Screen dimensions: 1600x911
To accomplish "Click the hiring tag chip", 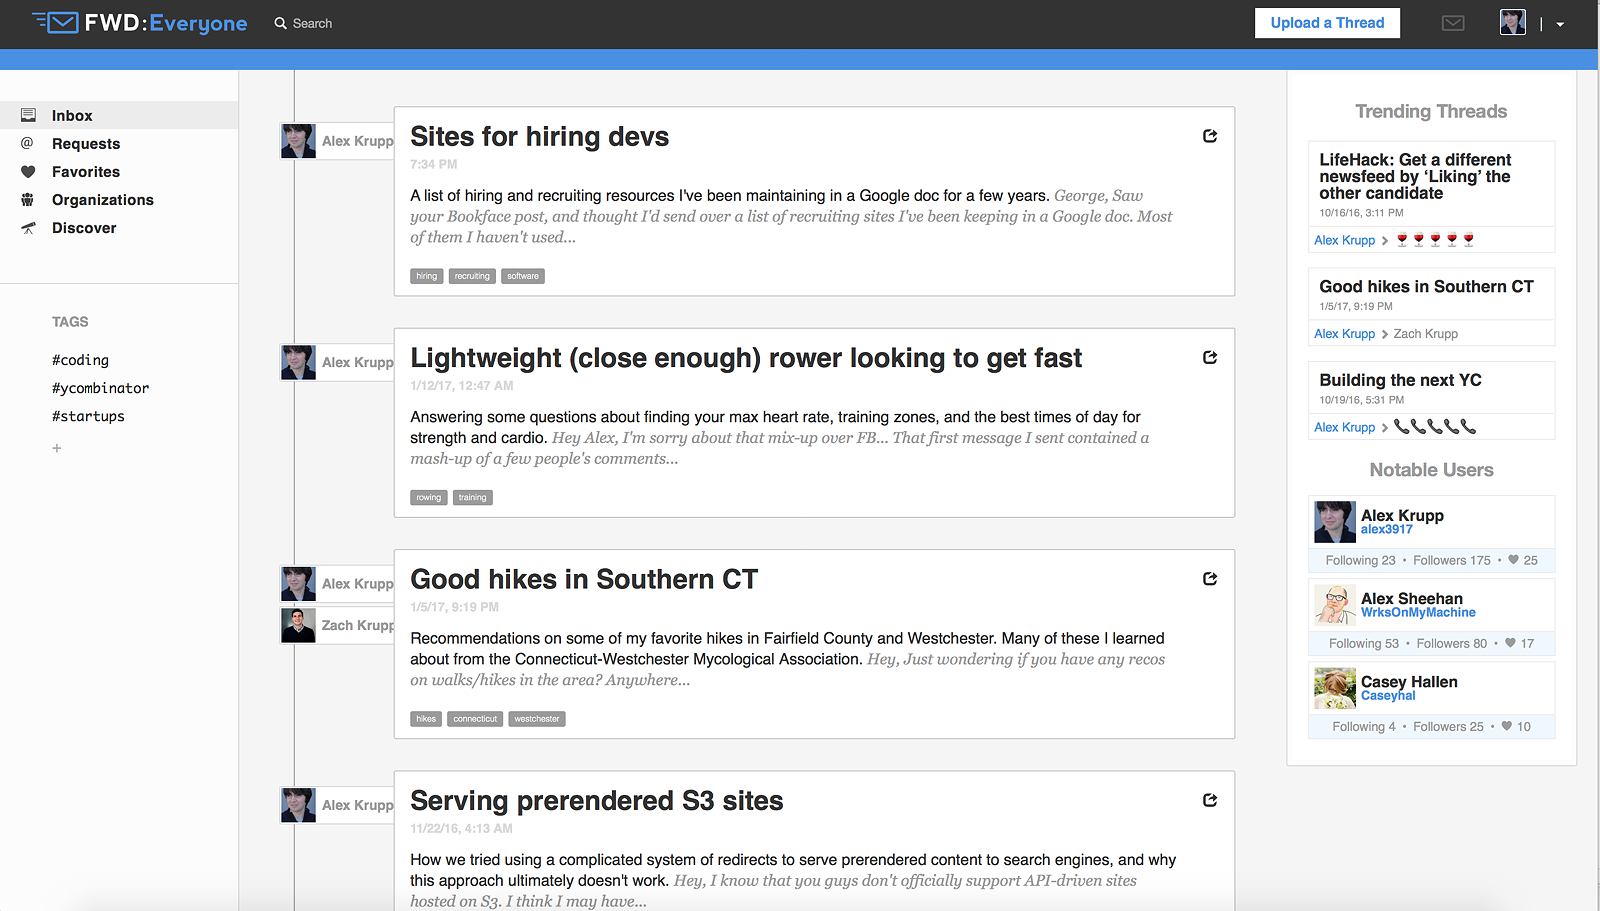I will pyautogui.click(x=427, y=276).
